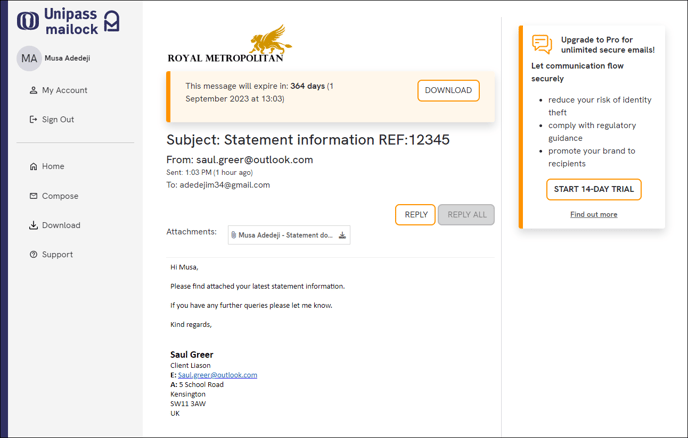Click the My Account person icon
The image size is (688, 438).
click(x=33, y=90)
